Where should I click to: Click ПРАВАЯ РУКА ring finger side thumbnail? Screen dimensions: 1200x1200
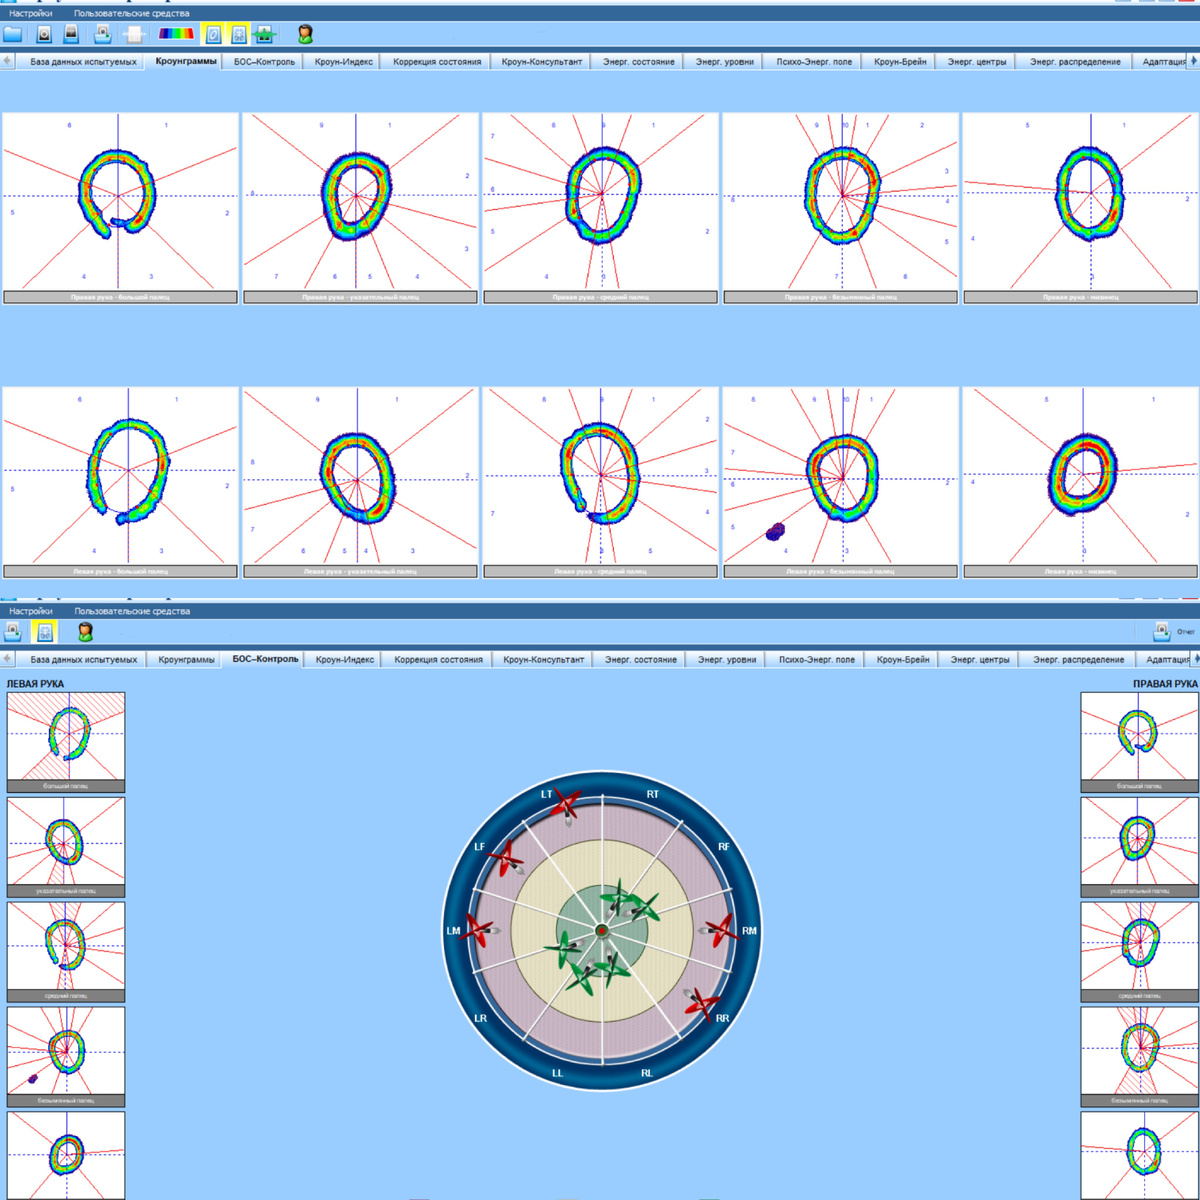click(x=1139, y=1056)
